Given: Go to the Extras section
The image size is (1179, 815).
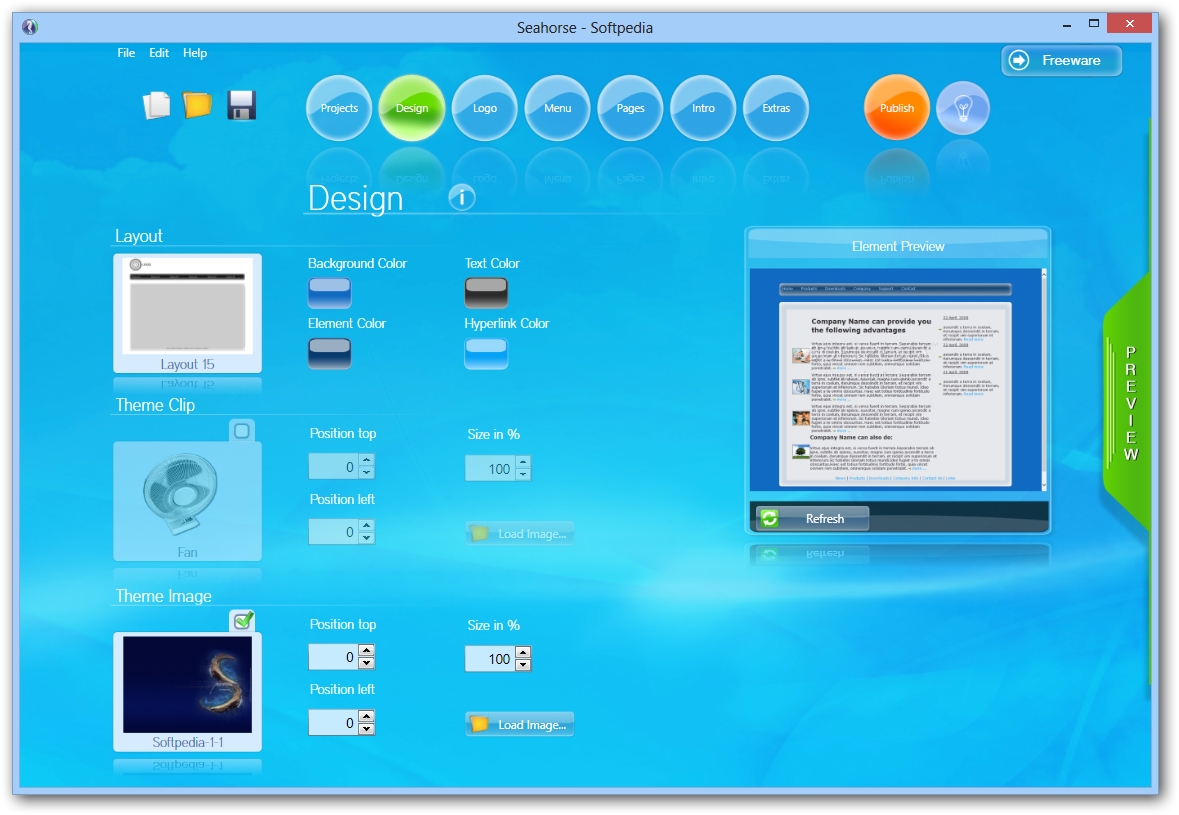Looking at the screenshot, I should coord(776,108).
